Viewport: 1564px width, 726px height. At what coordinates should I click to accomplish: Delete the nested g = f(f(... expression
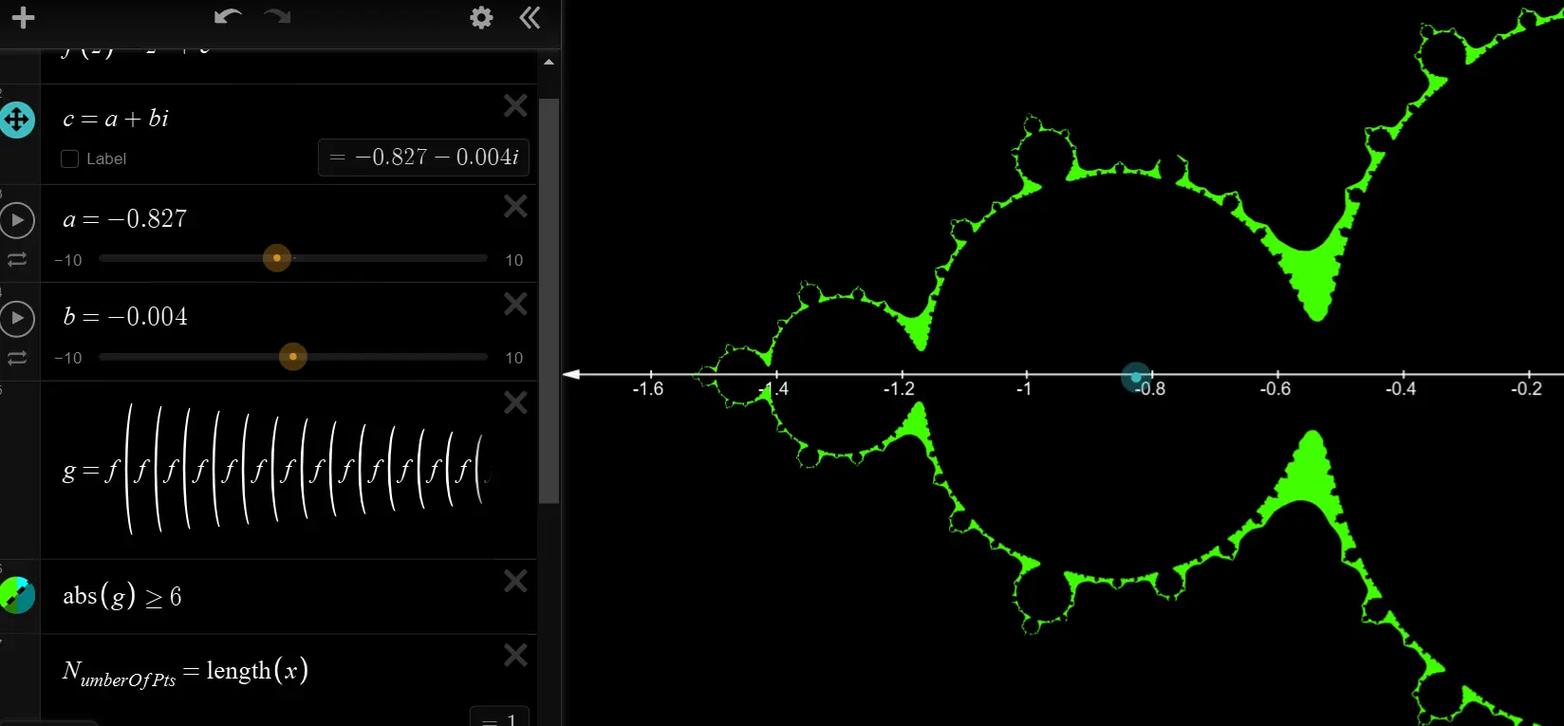pyautogui.click(x=515, y=402)
